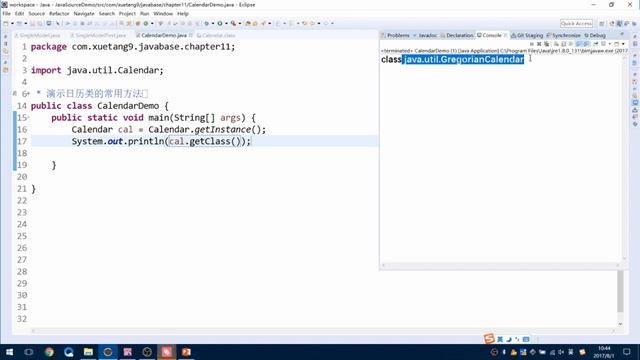The width and height of the screenshot is (640, 360).
Task: Open the Help menu
Action: pyautogui.click(x=182, y=13)
